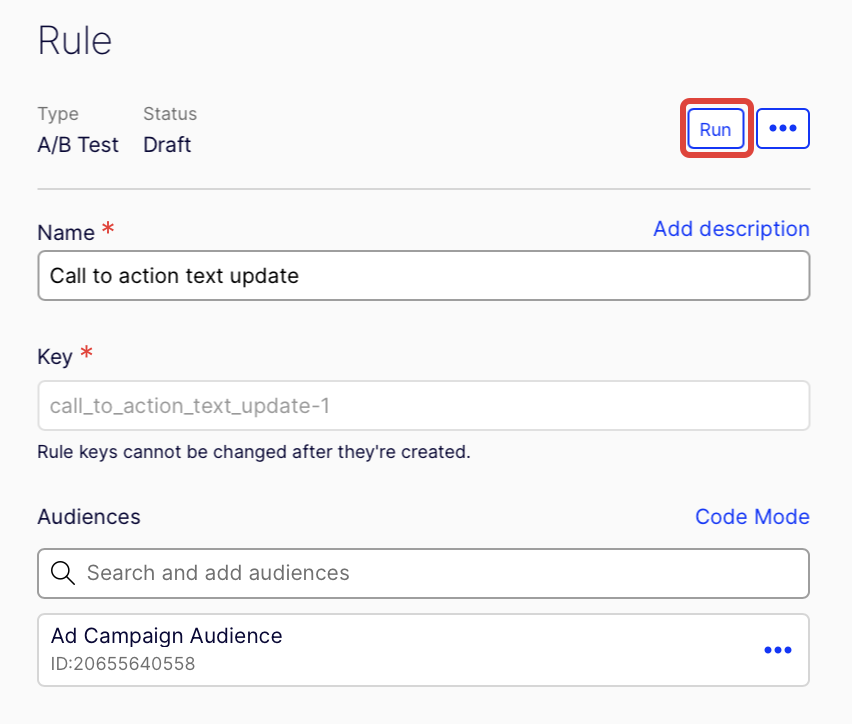The width and height of the screenshot is (852, 724).
Task: Click the A/B Test type value
Action: pyautogui.click(x=78, y=145)
